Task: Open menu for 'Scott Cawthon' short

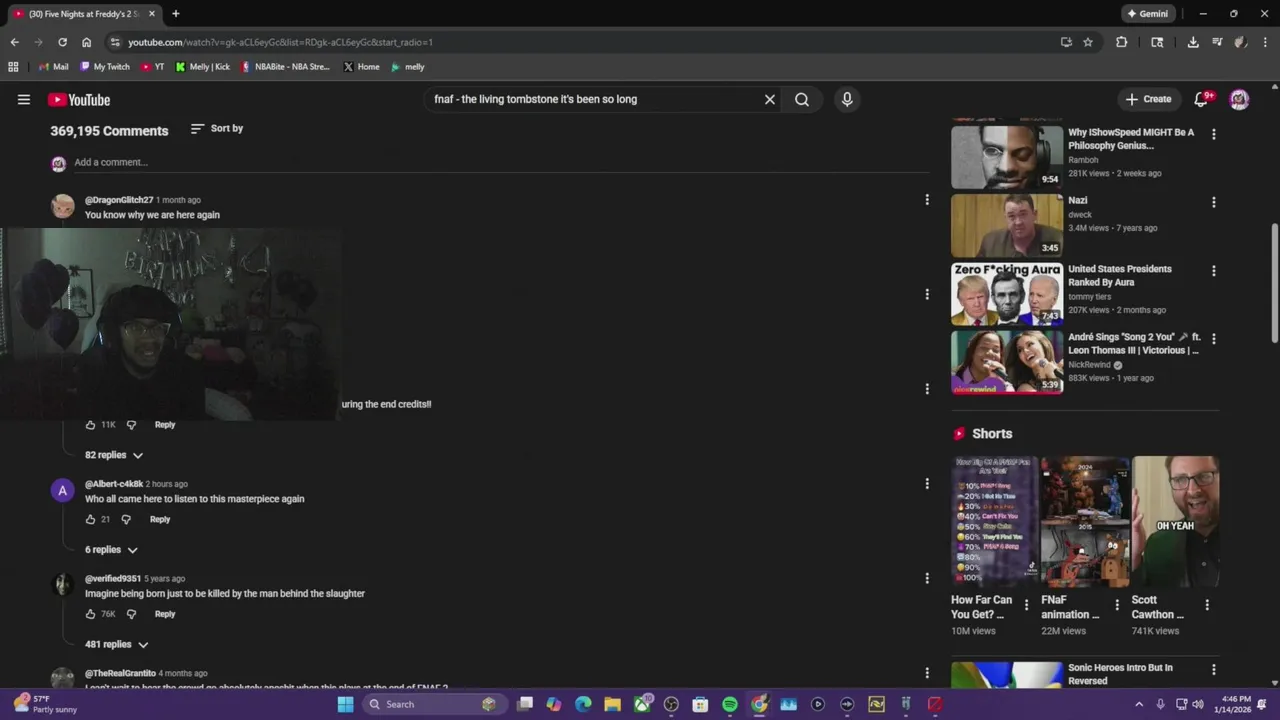Action: pos(1207,605)
